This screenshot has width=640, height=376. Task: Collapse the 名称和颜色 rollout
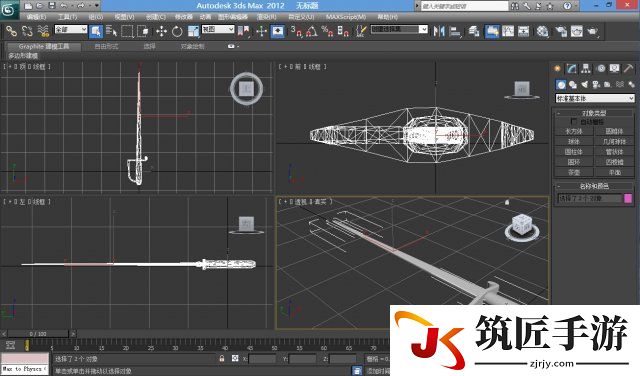tap(594, 186)
